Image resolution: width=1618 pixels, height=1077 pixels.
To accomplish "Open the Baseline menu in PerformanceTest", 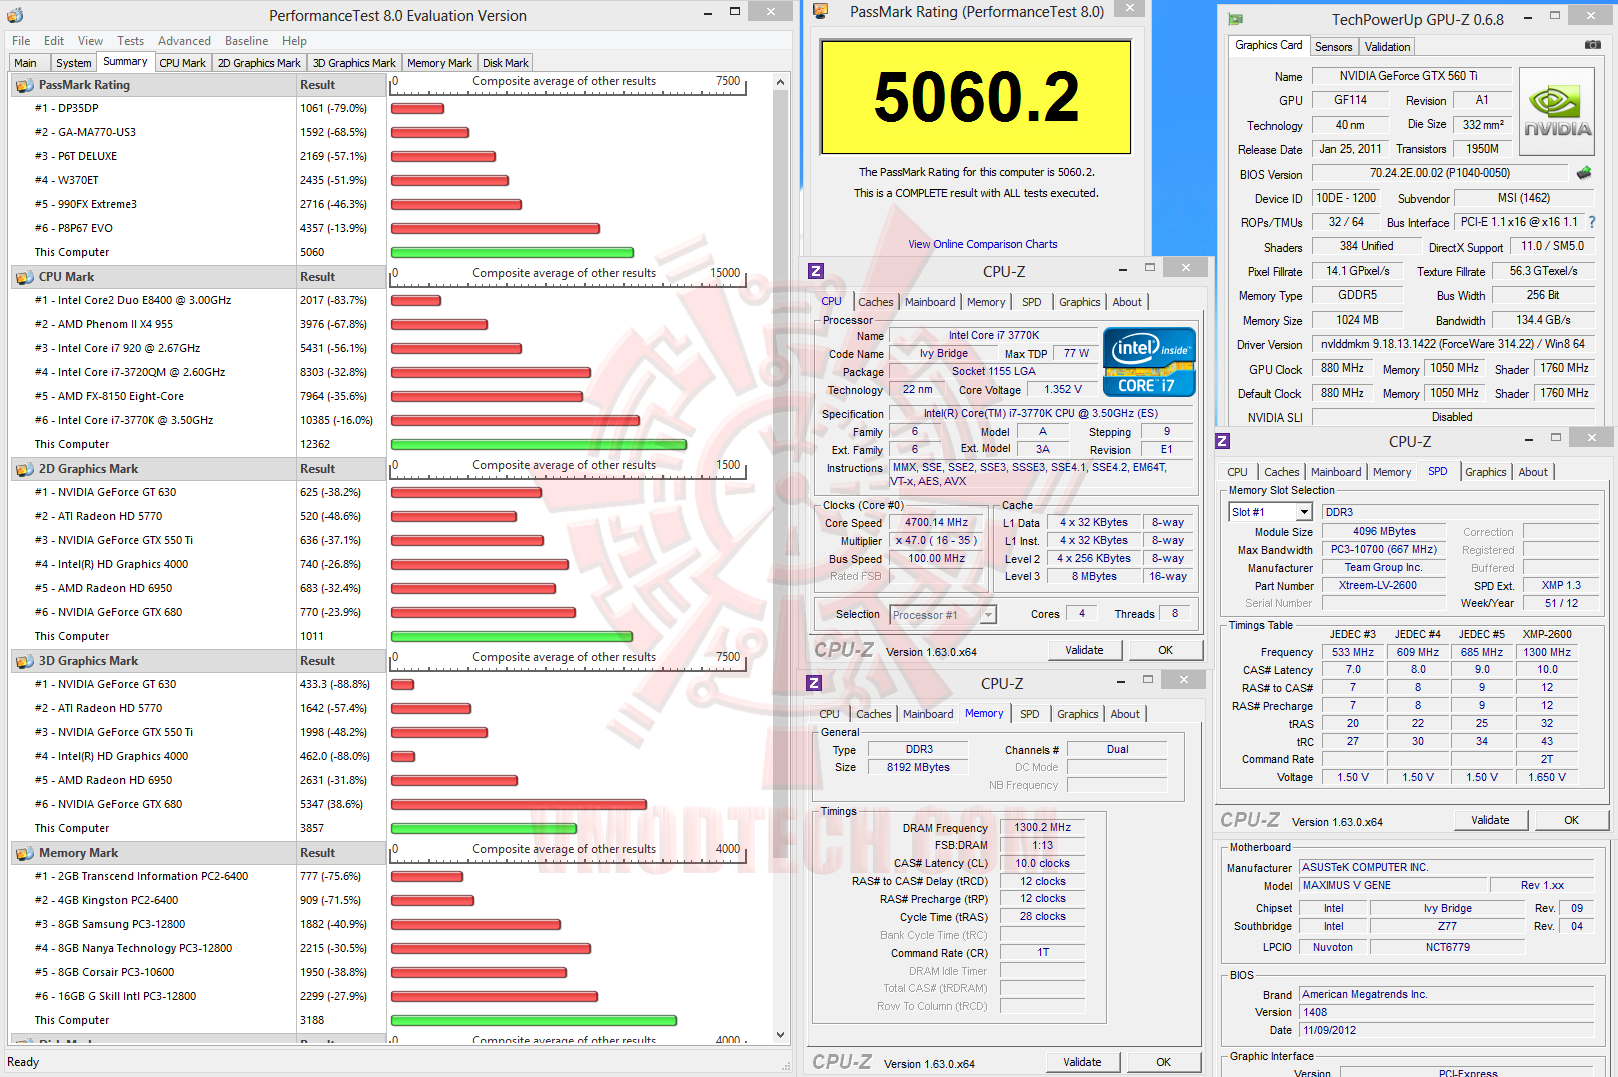I will tap(246, 41).
